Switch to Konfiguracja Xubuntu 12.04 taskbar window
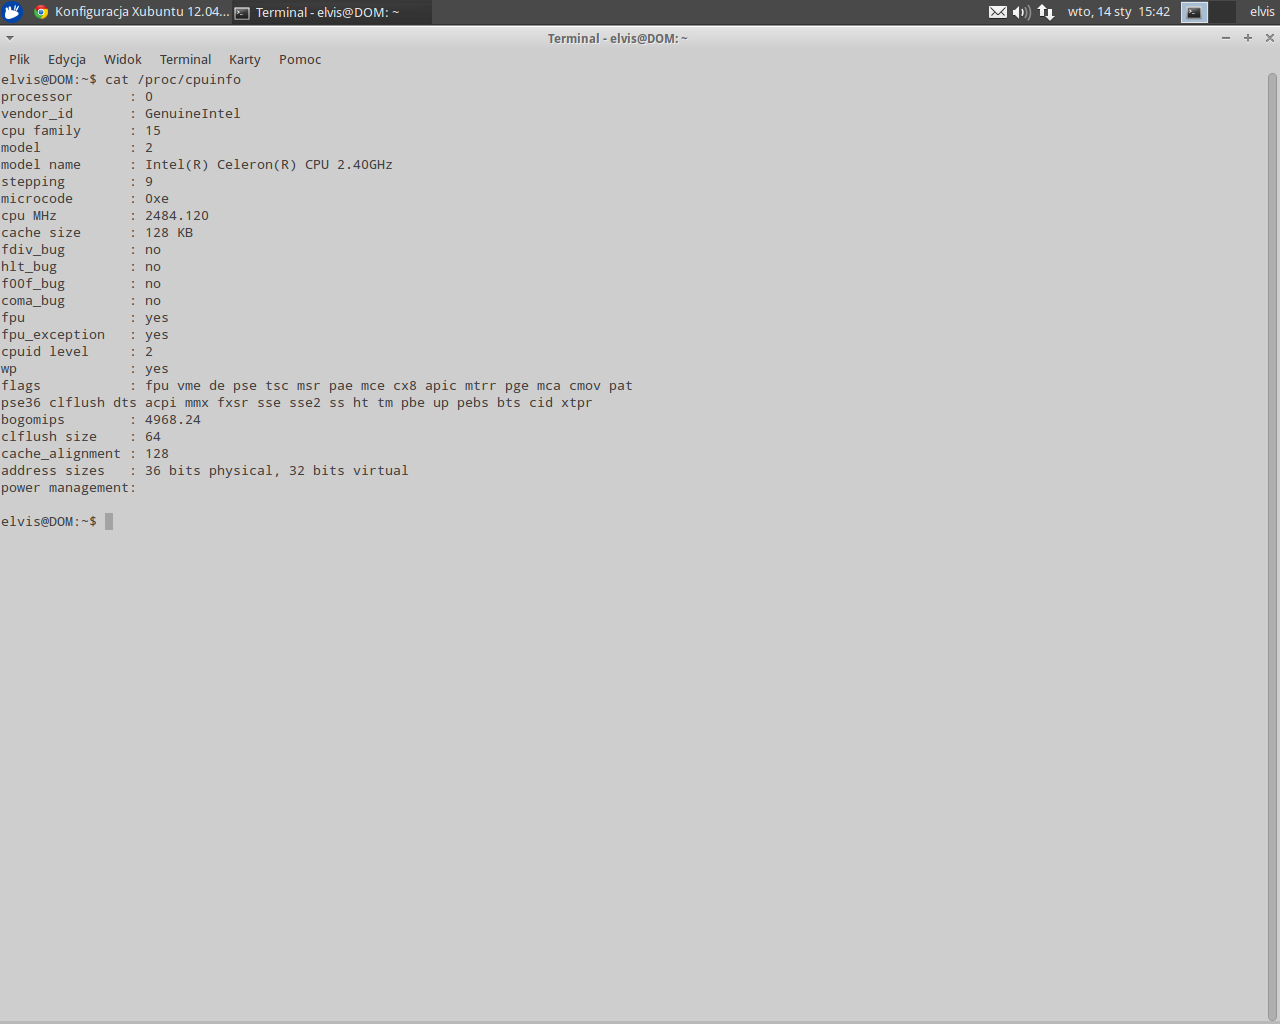Viewport: 1280px width, 1024px height. click(131, 12)
